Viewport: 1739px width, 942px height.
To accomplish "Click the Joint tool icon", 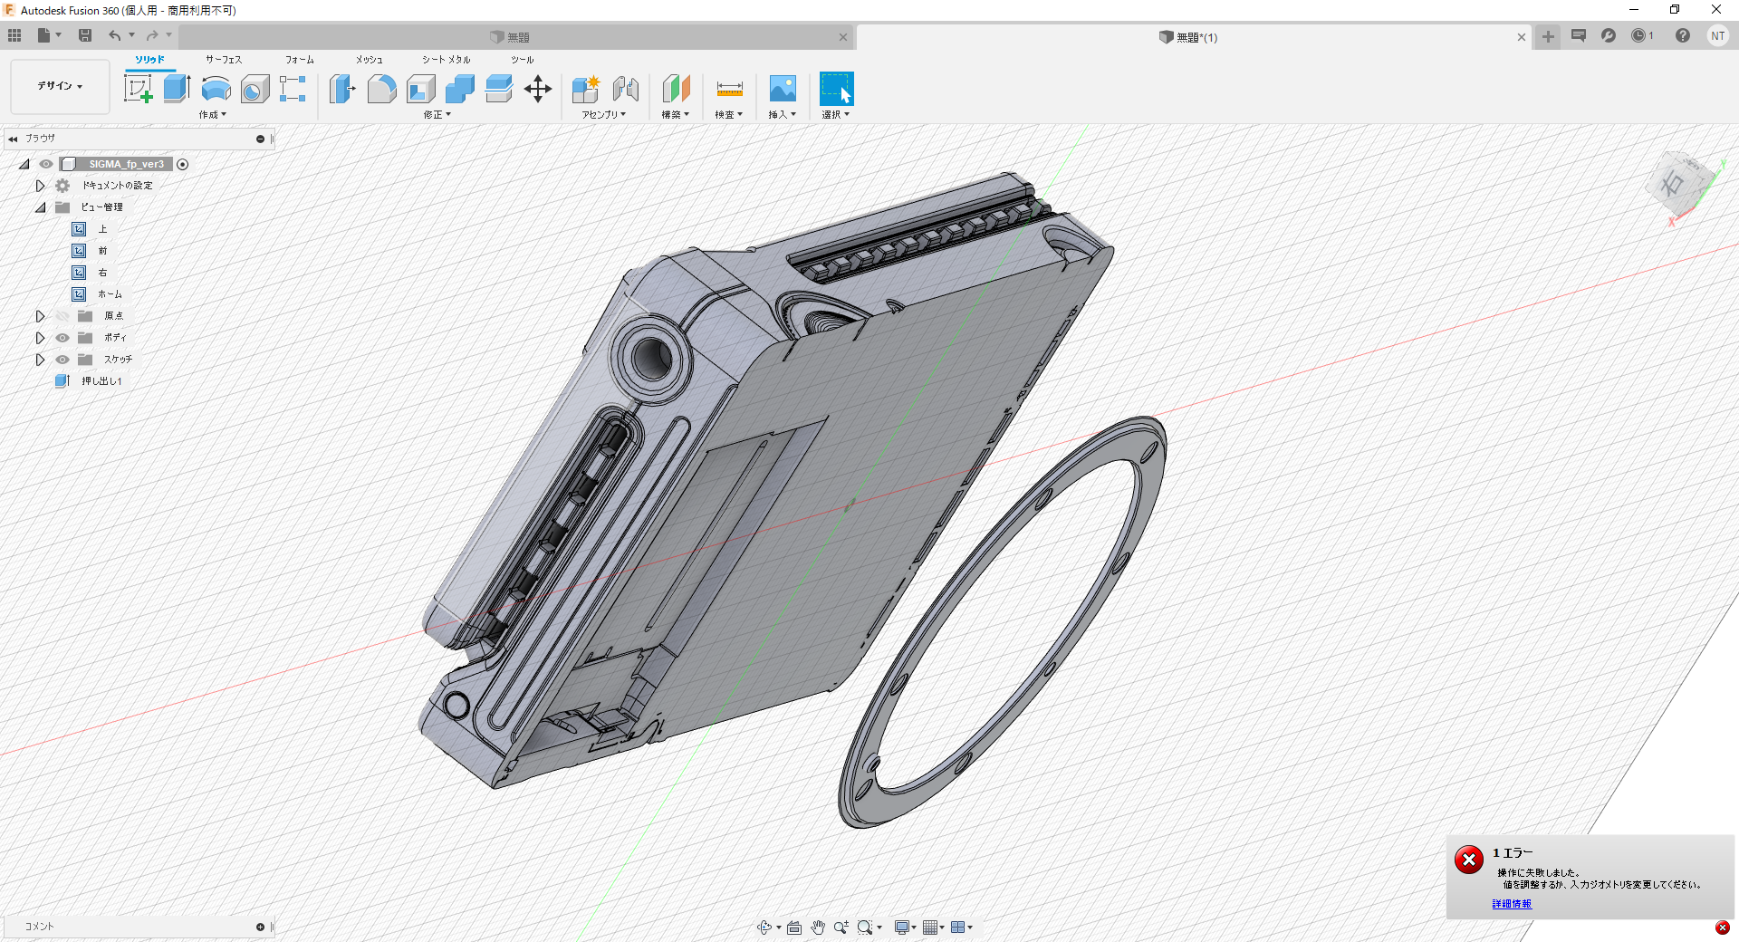I will [626, 89].
